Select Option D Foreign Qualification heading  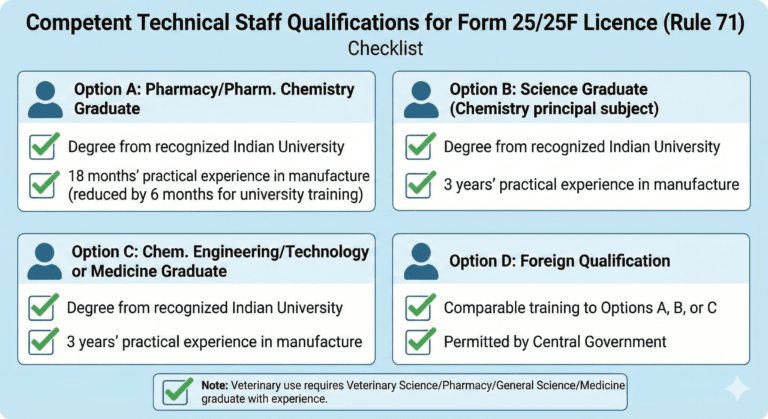pos(560,261)
